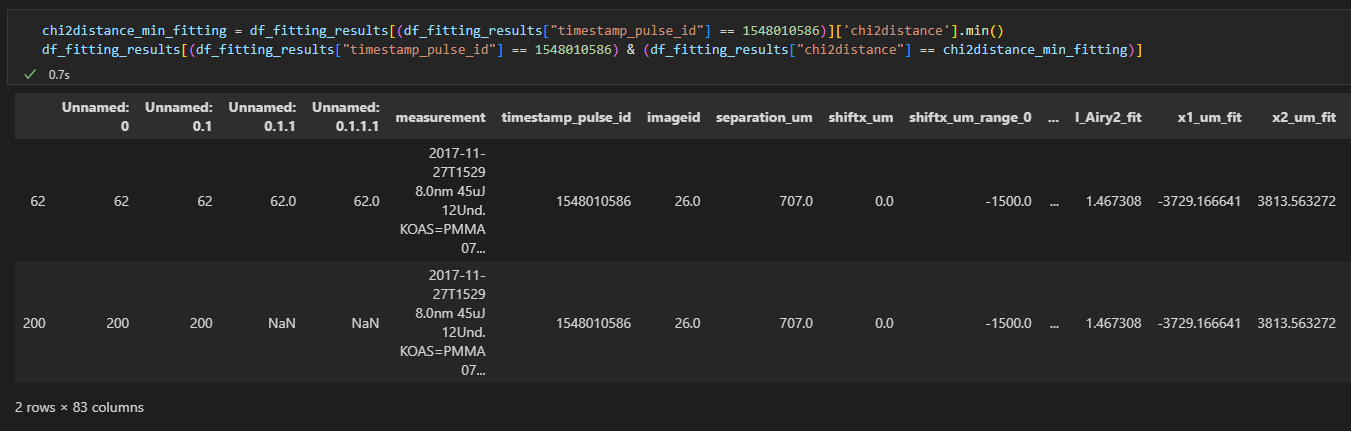Select the 'imageid' column header

click(x=674, y=117)
